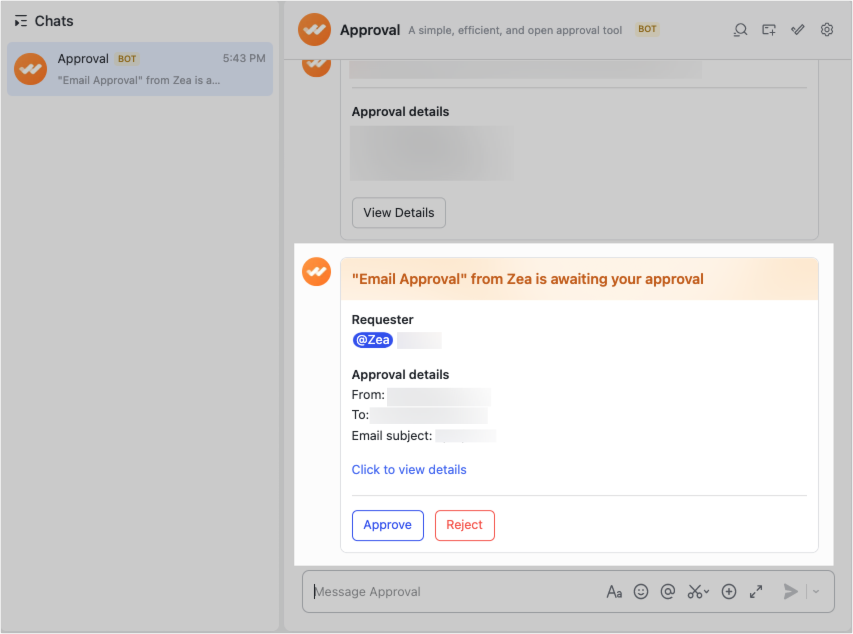This screenshot has height=634, width=853.
Task: Open the scissors tool dropdown arrow
Action: click(707, 590)
